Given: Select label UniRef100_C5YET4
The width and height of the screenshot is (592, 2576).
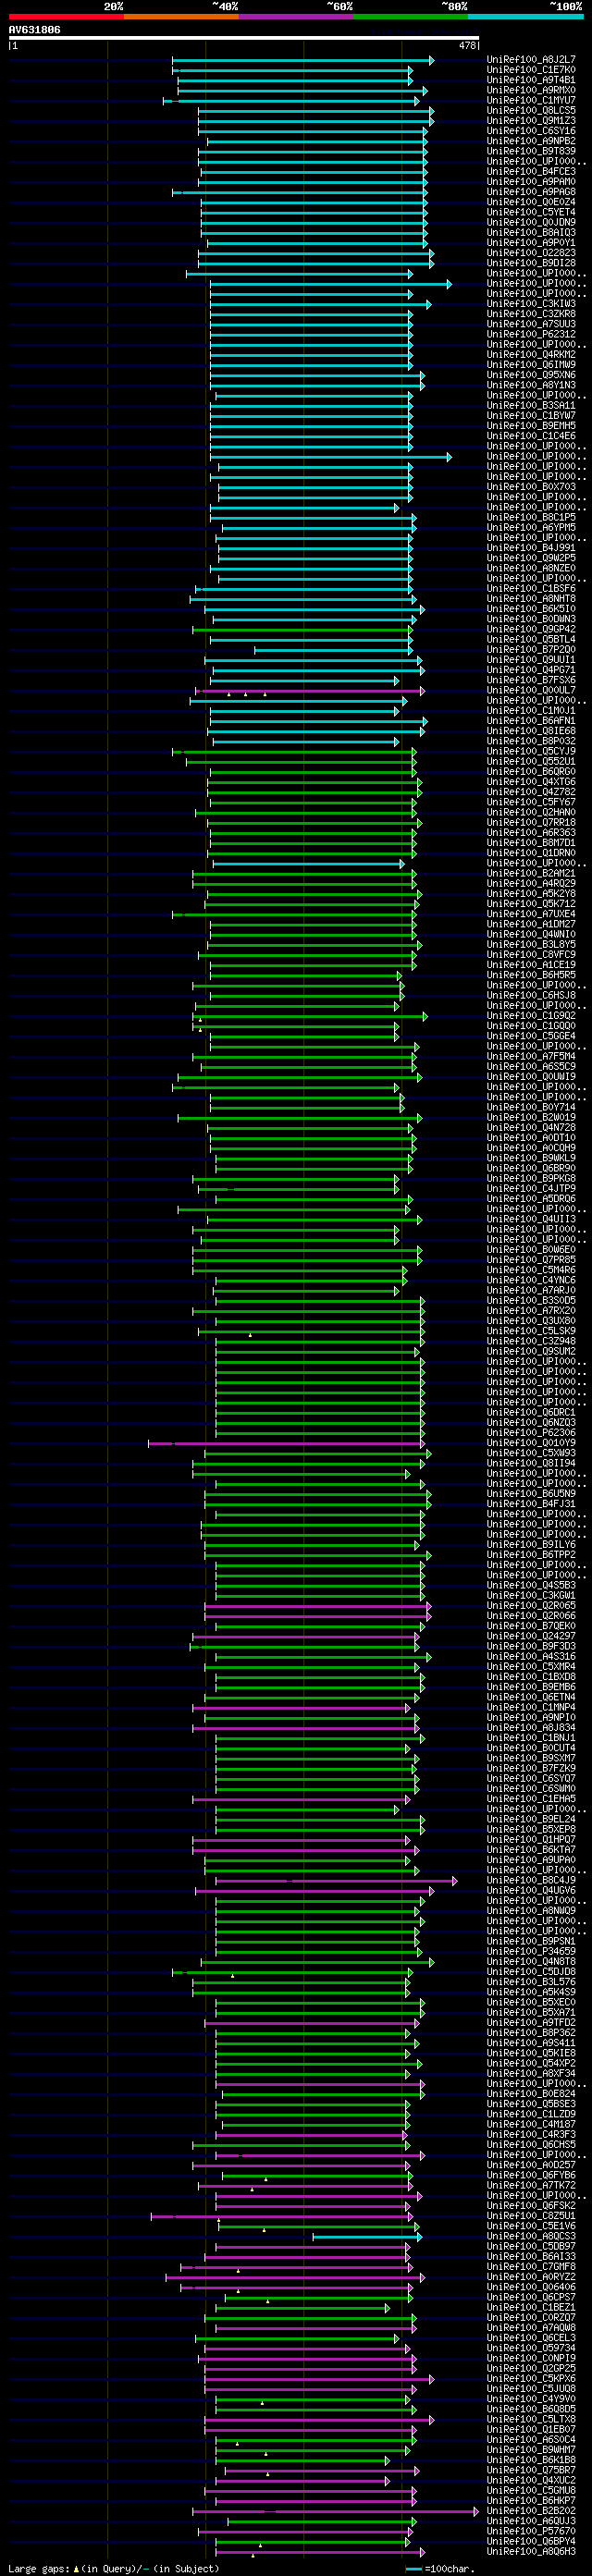Looking at the screenshot, I should 531,212.
